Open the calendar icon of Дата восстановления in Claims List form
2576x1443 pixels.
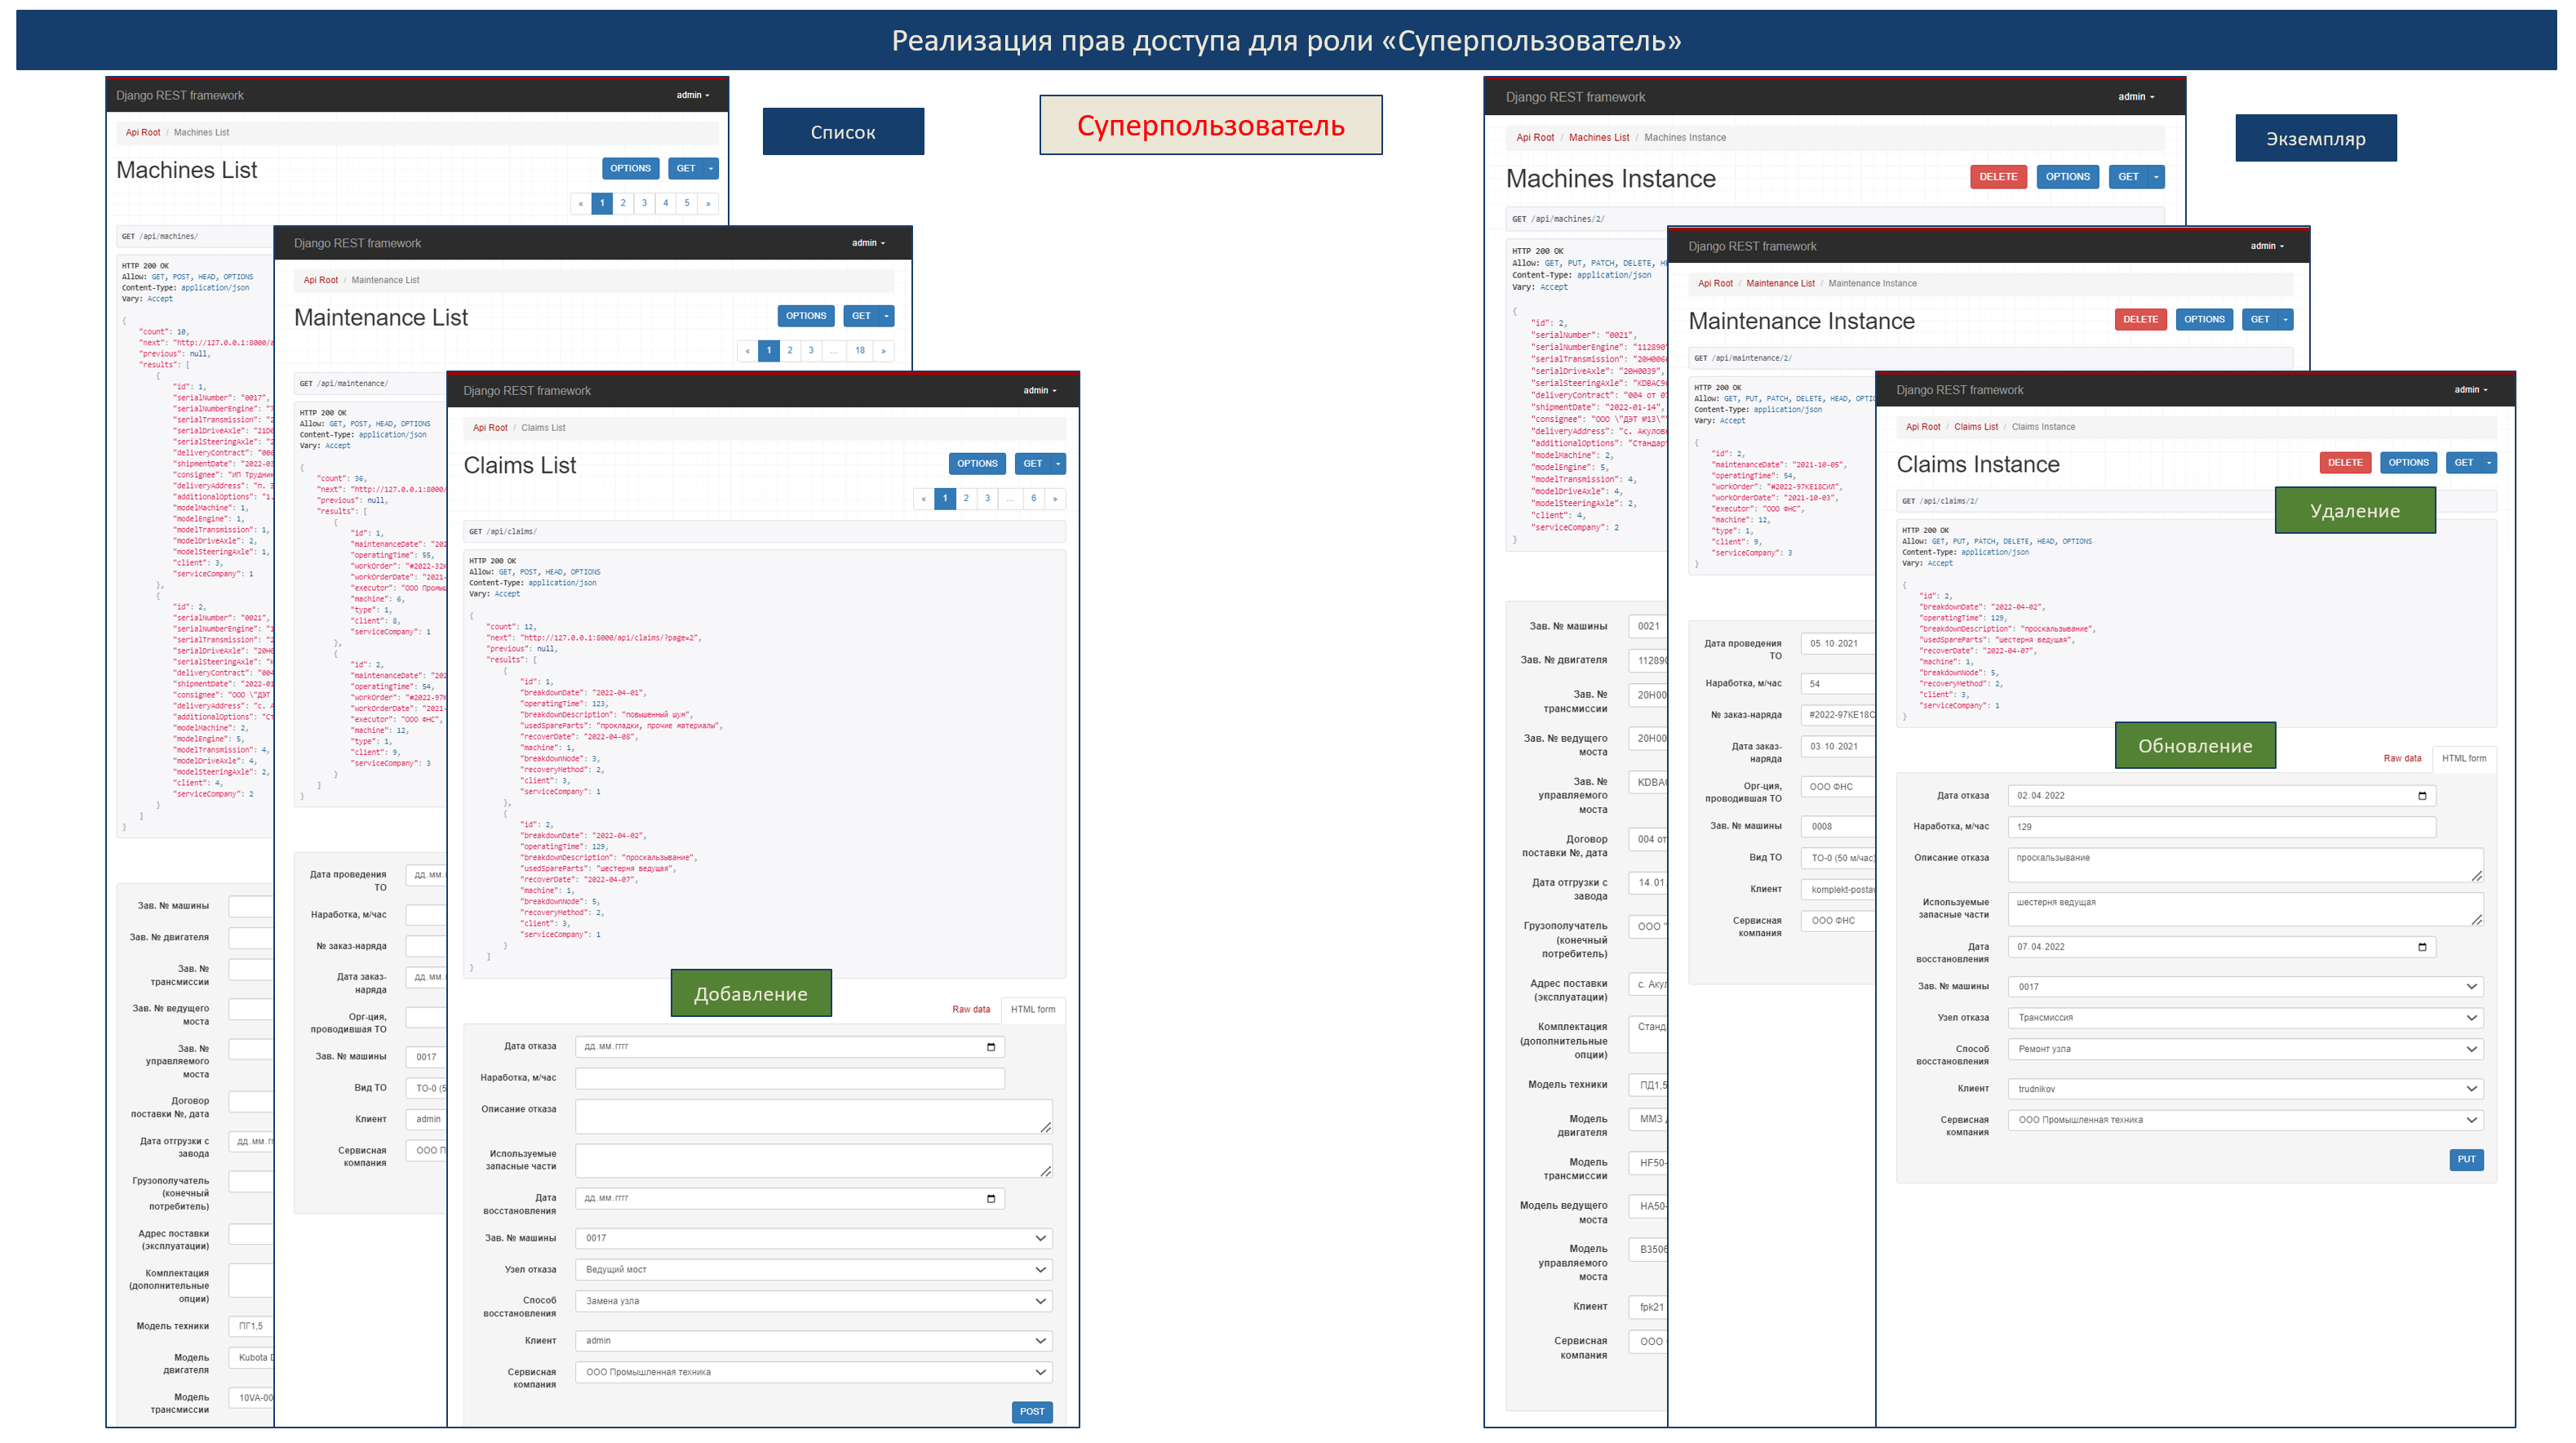coord(991,1198)
